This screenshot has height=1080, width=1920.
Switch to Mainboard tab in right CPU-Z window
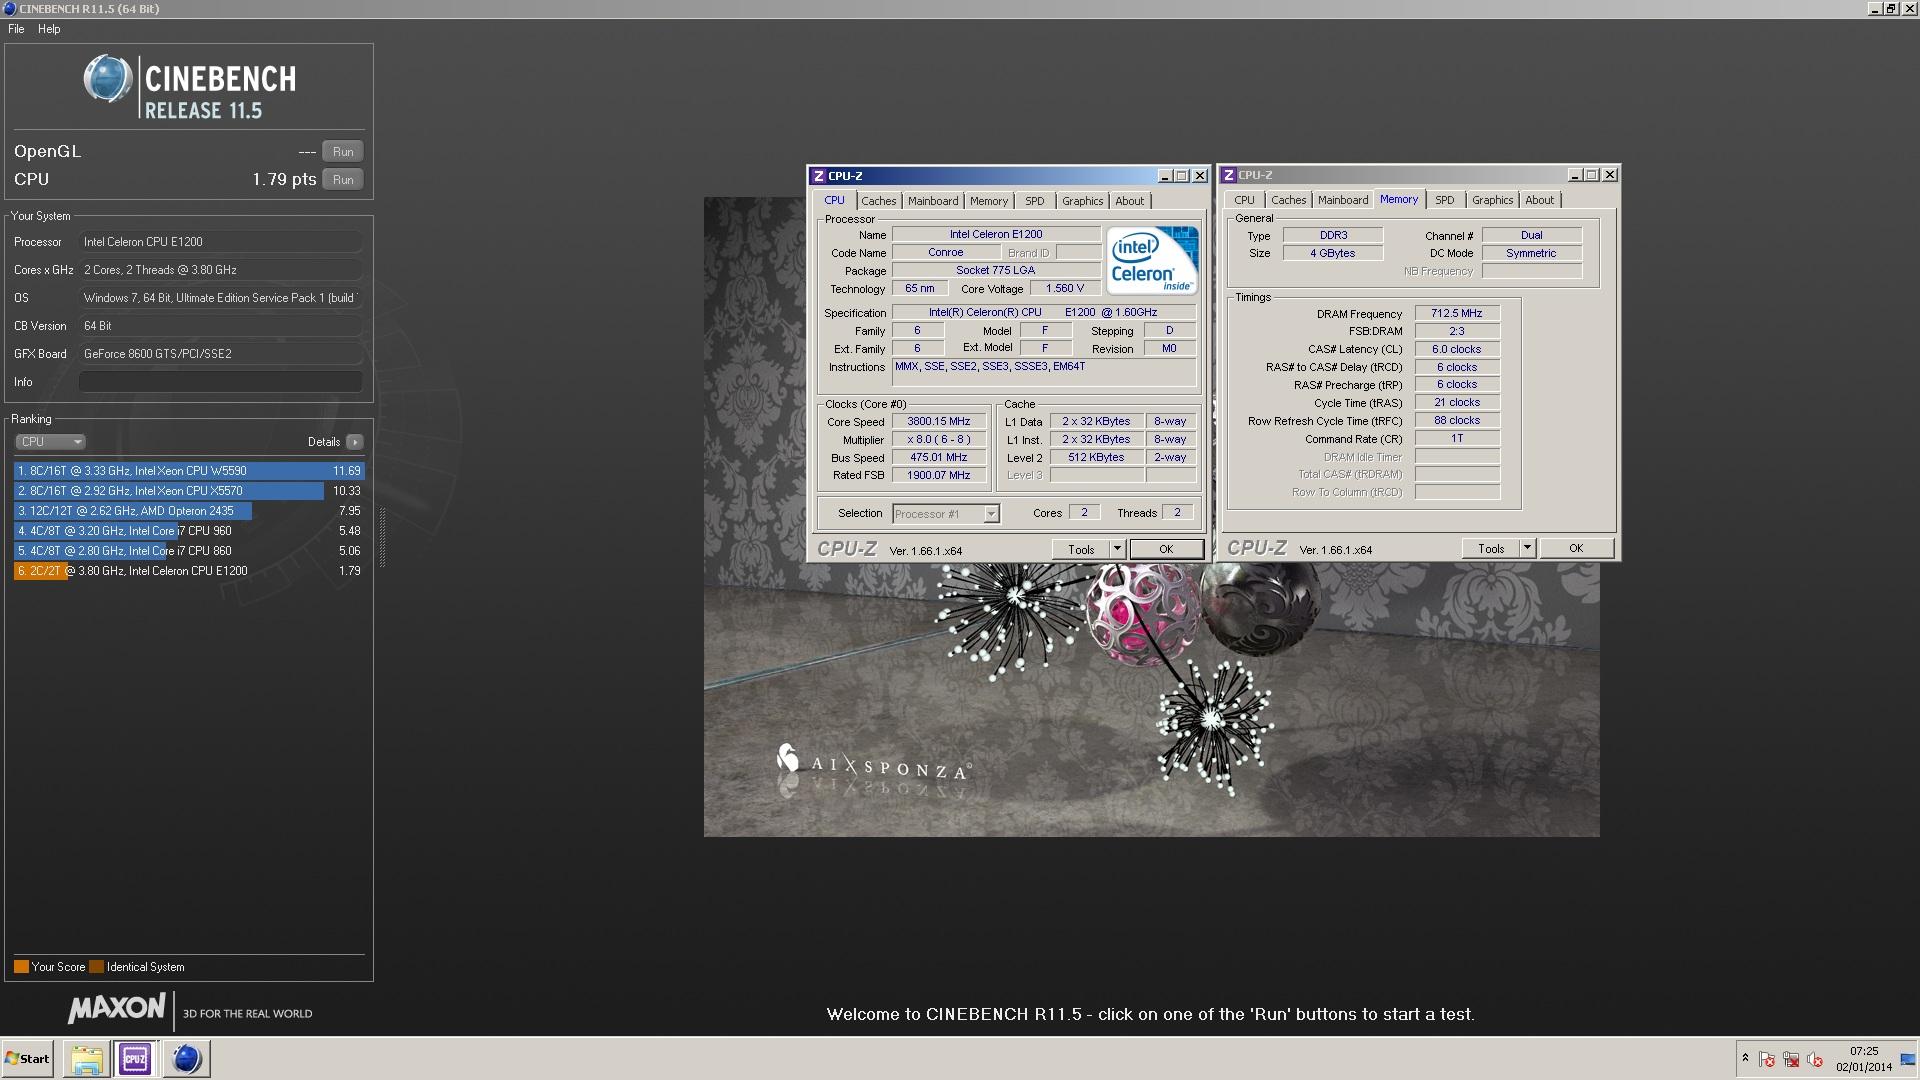point(1343,200)
